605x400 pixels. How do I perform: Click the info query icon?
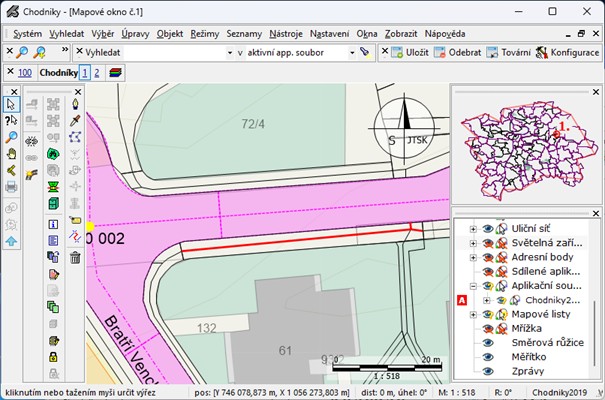(54, 224)
